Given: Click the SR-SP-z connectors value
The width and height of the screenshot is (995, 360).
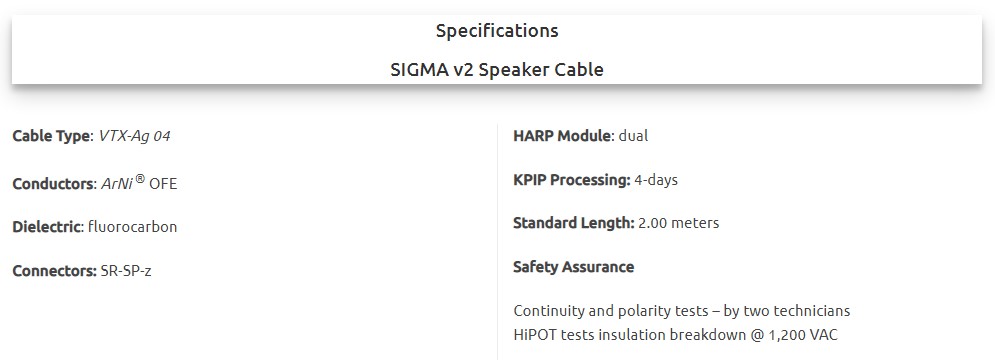Looking at the screenshot, I should coord(126,271).
